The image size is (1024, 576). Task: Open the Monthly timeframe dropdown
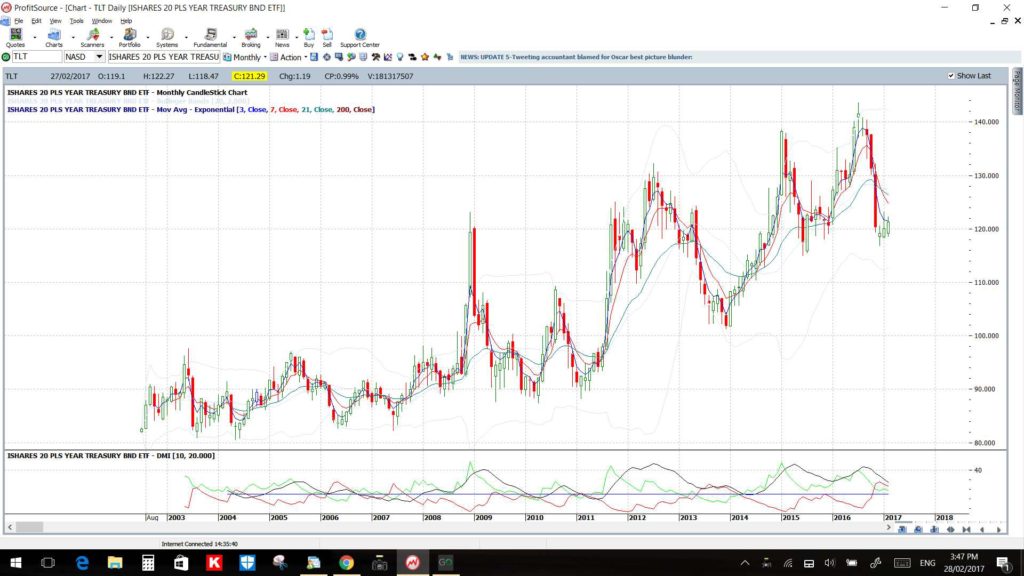(x=245, y=57)
